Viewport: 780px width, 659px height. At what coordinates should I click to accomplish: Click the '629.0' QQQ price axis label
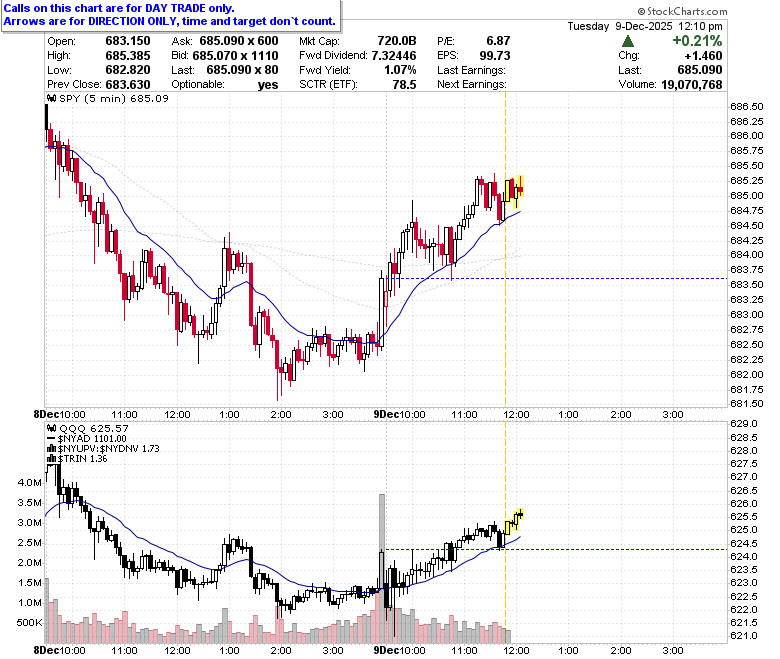744,424
